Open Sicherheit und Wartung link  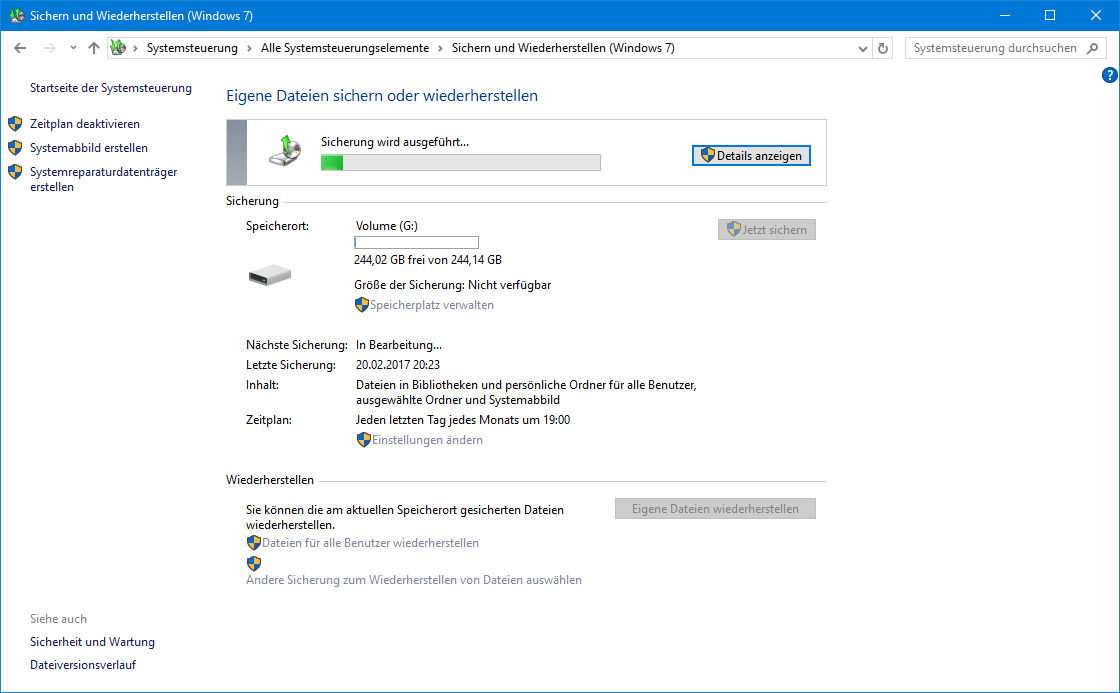point(92,642)
